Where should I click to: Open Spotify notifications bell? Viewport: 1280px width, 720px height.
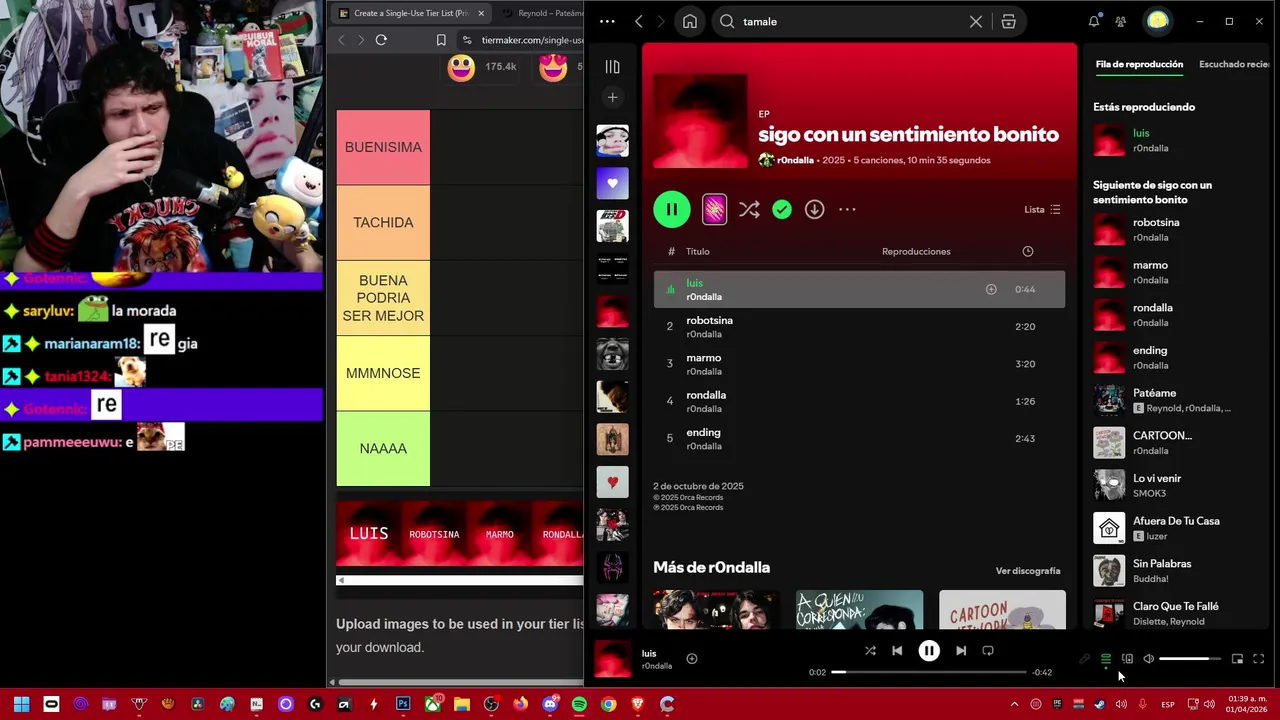1094,21
